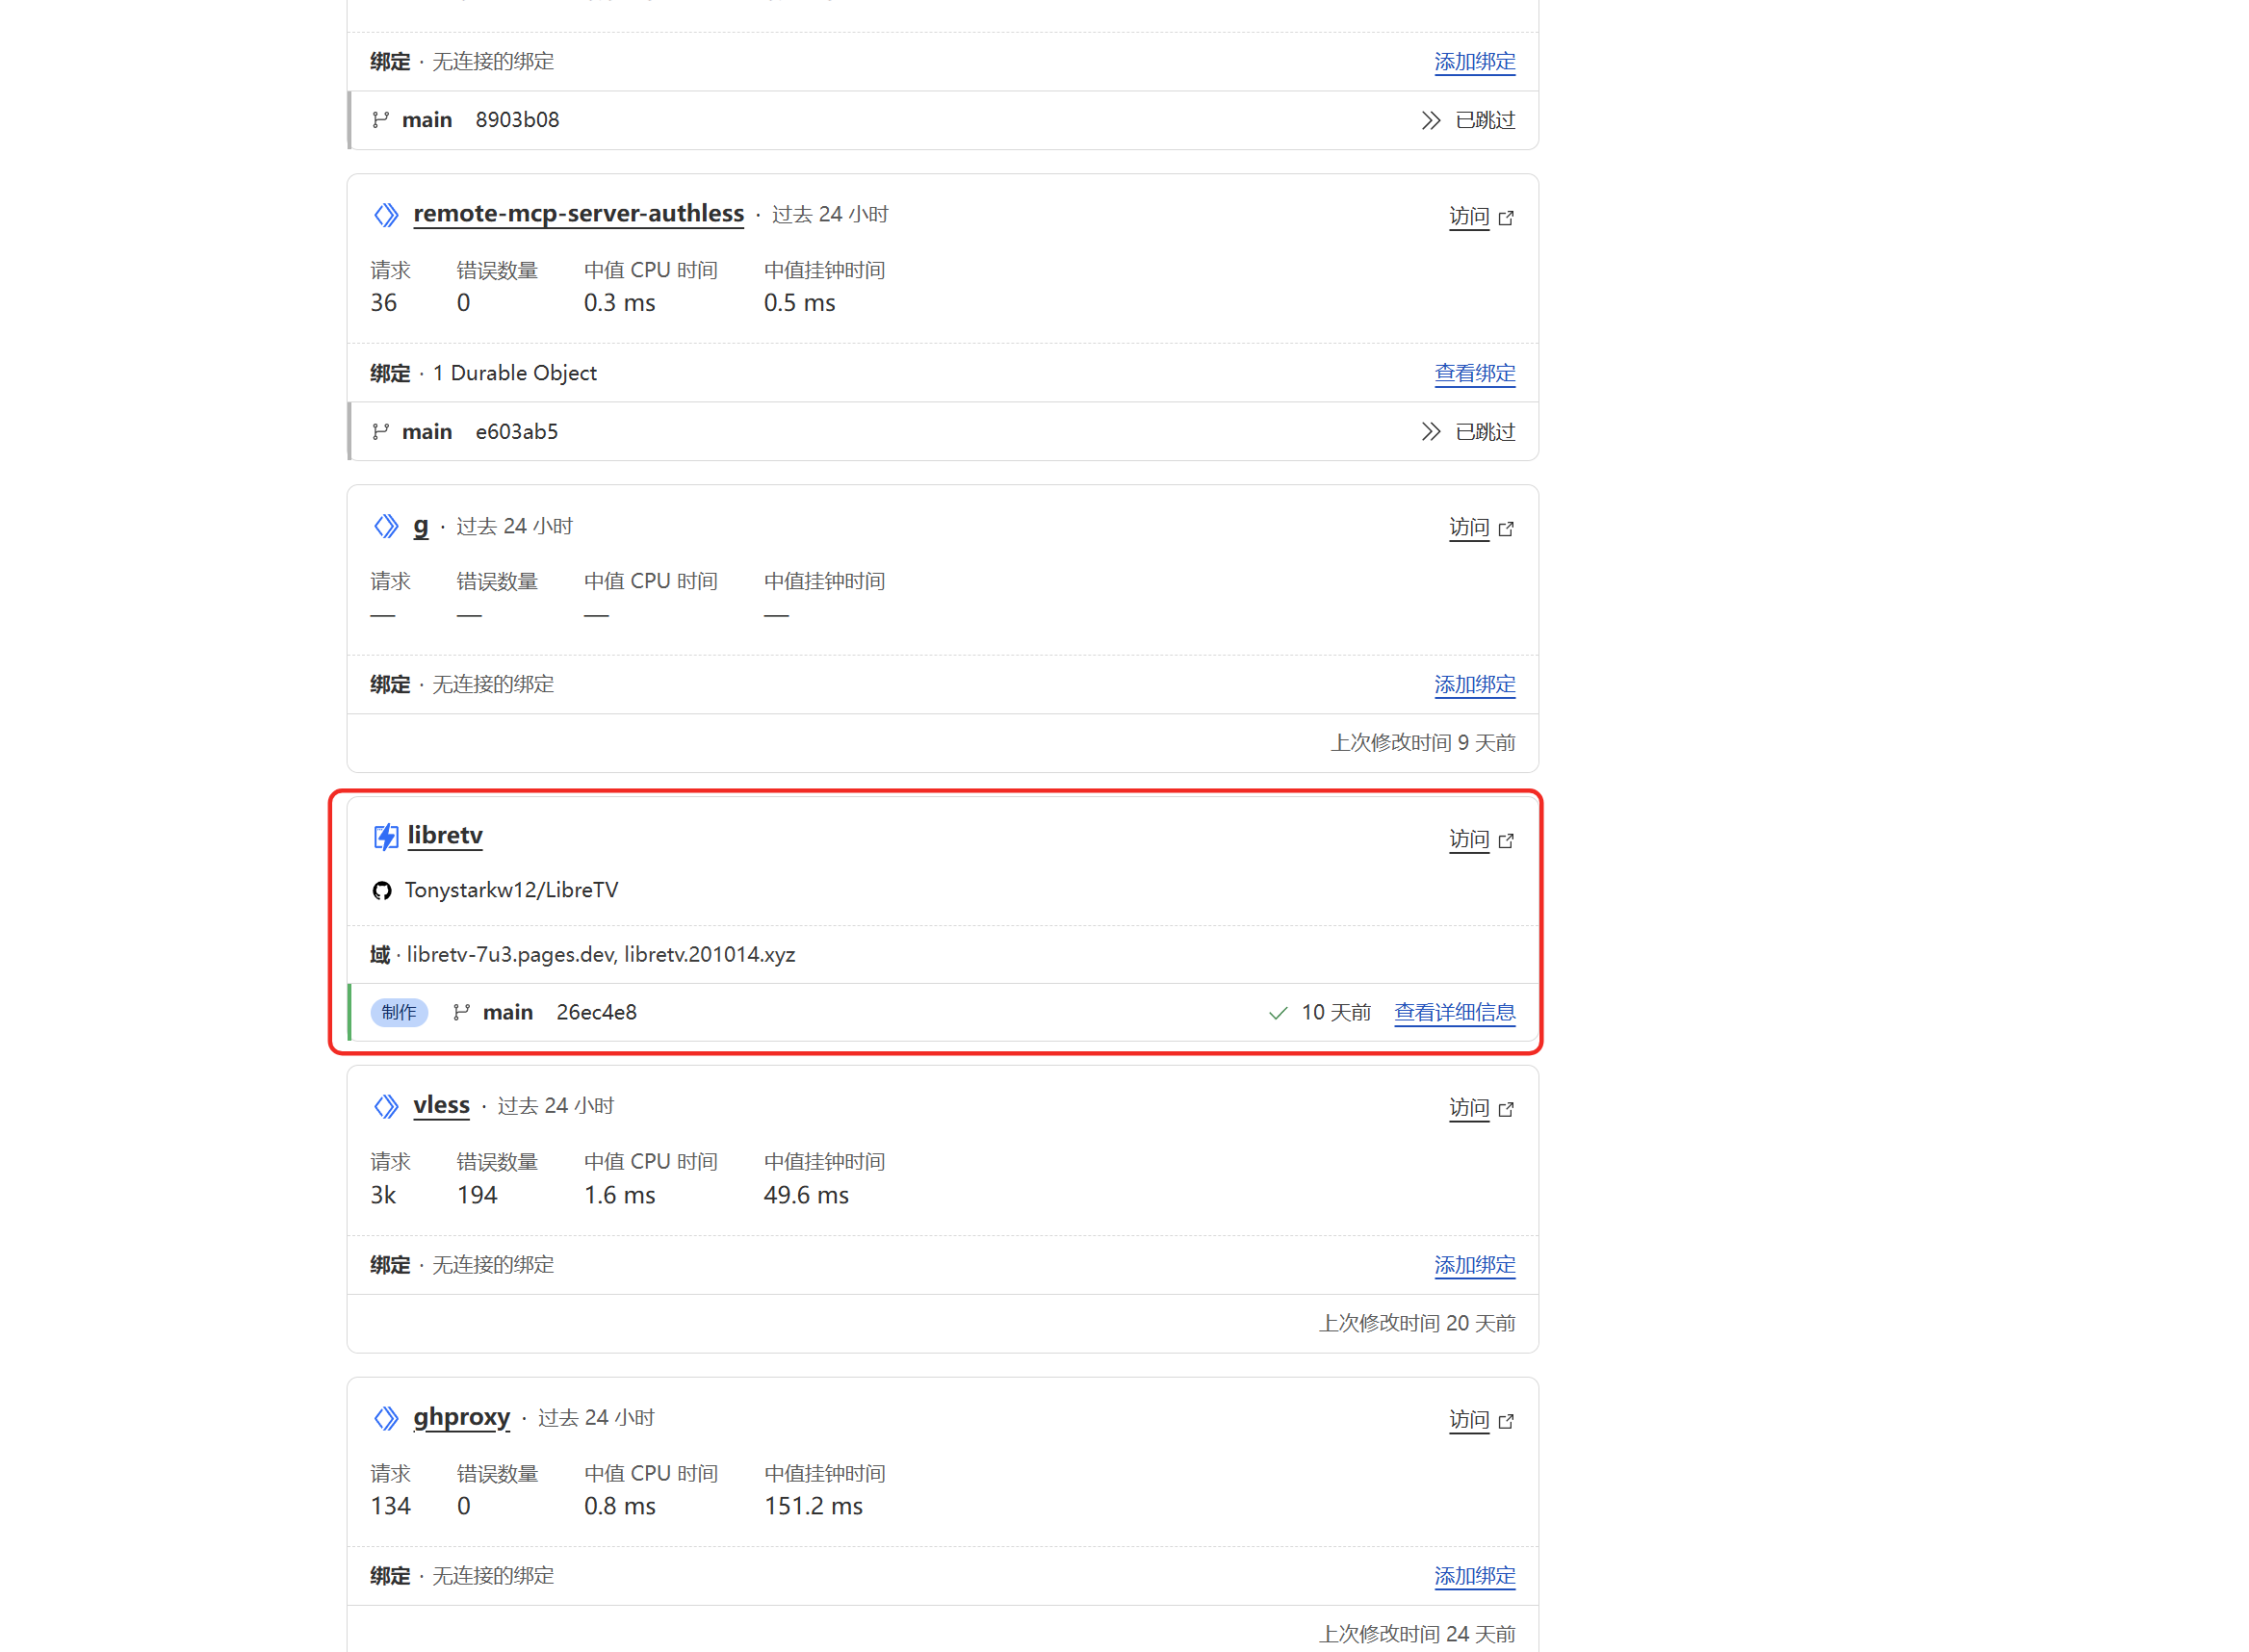Click external-link icon in g card

coord(1506,528)
